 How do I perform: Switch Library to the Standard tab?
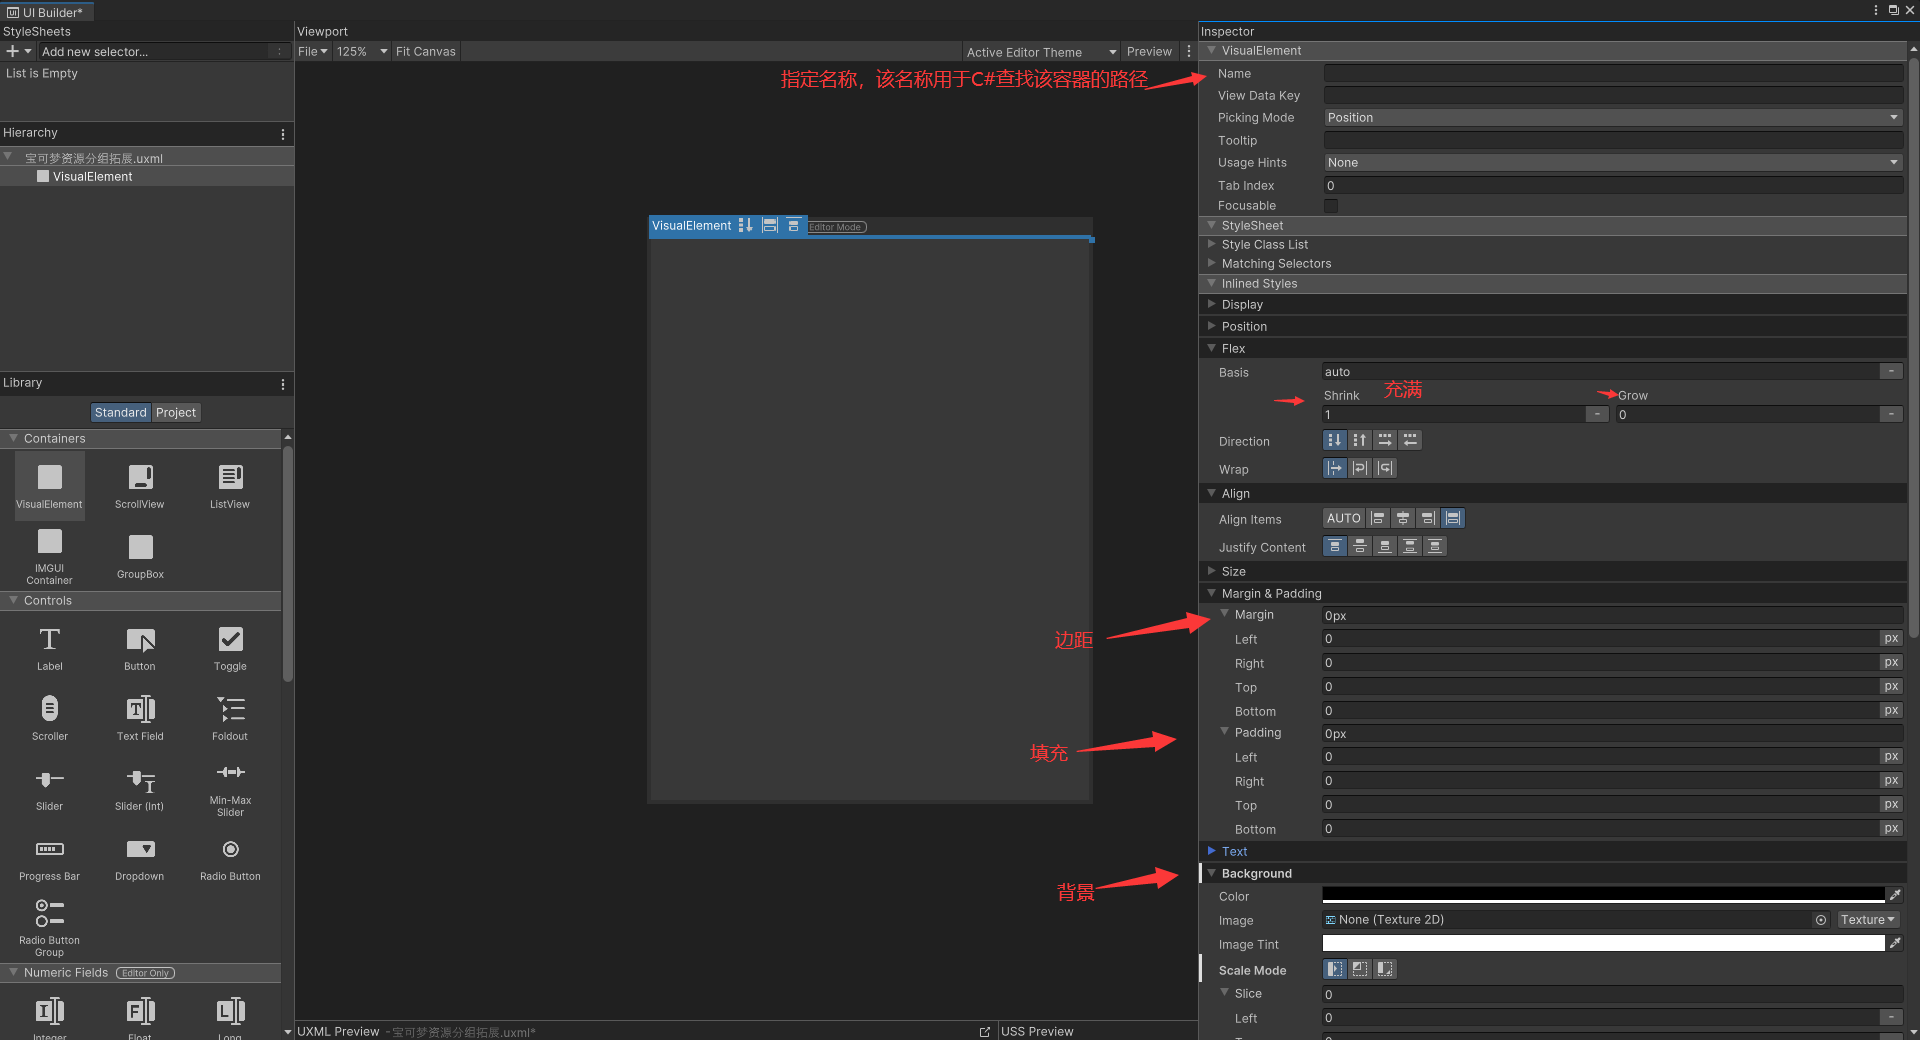pyautogui.click(x=121, y=413)
